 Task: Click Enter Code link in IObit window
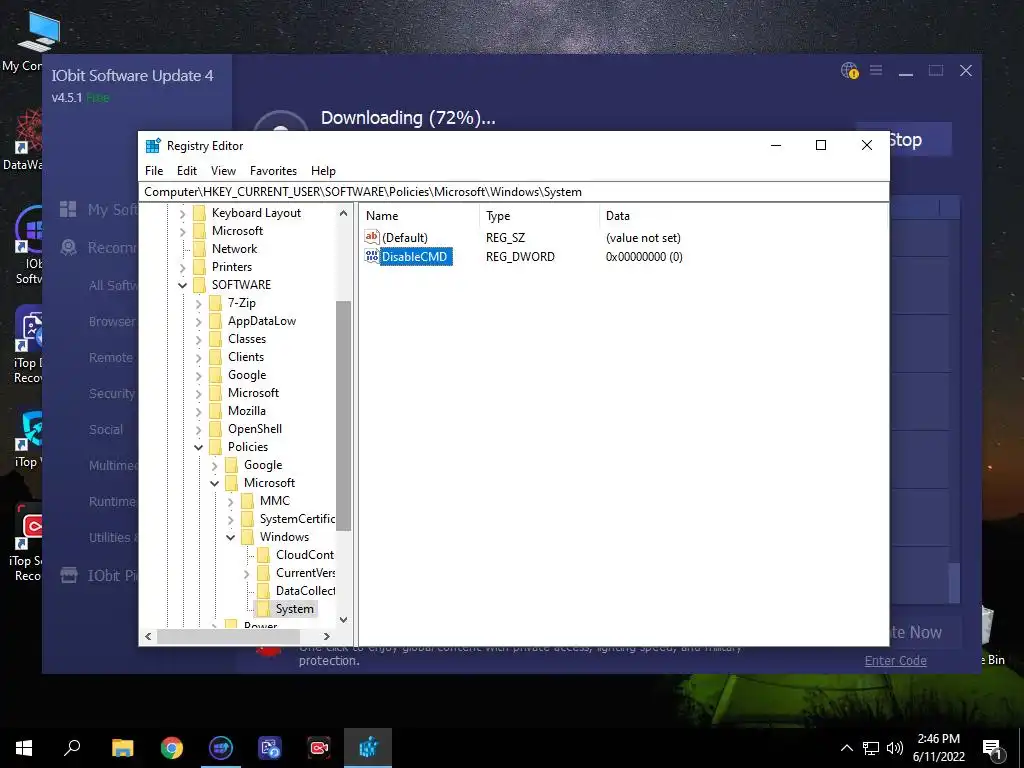[895, 660]
